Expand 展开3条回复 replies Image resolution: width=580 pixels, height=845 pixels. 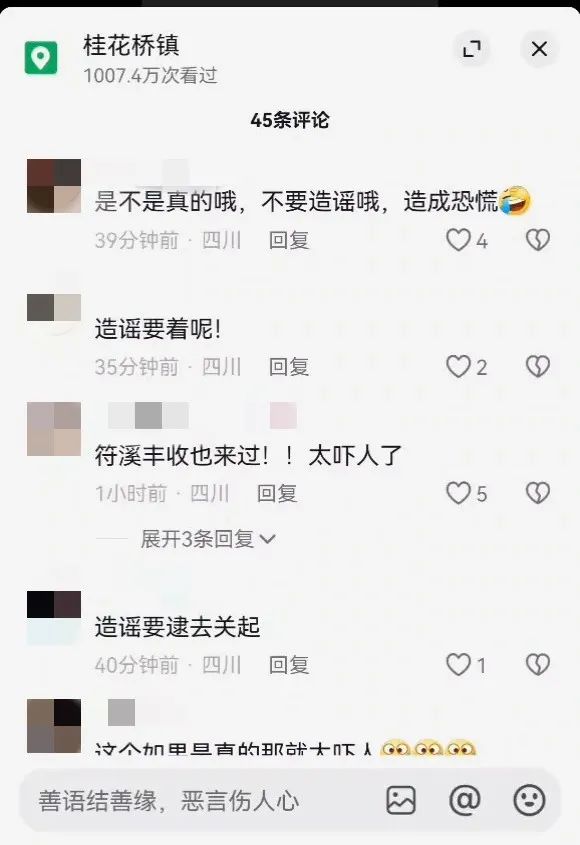click(208, 538)
